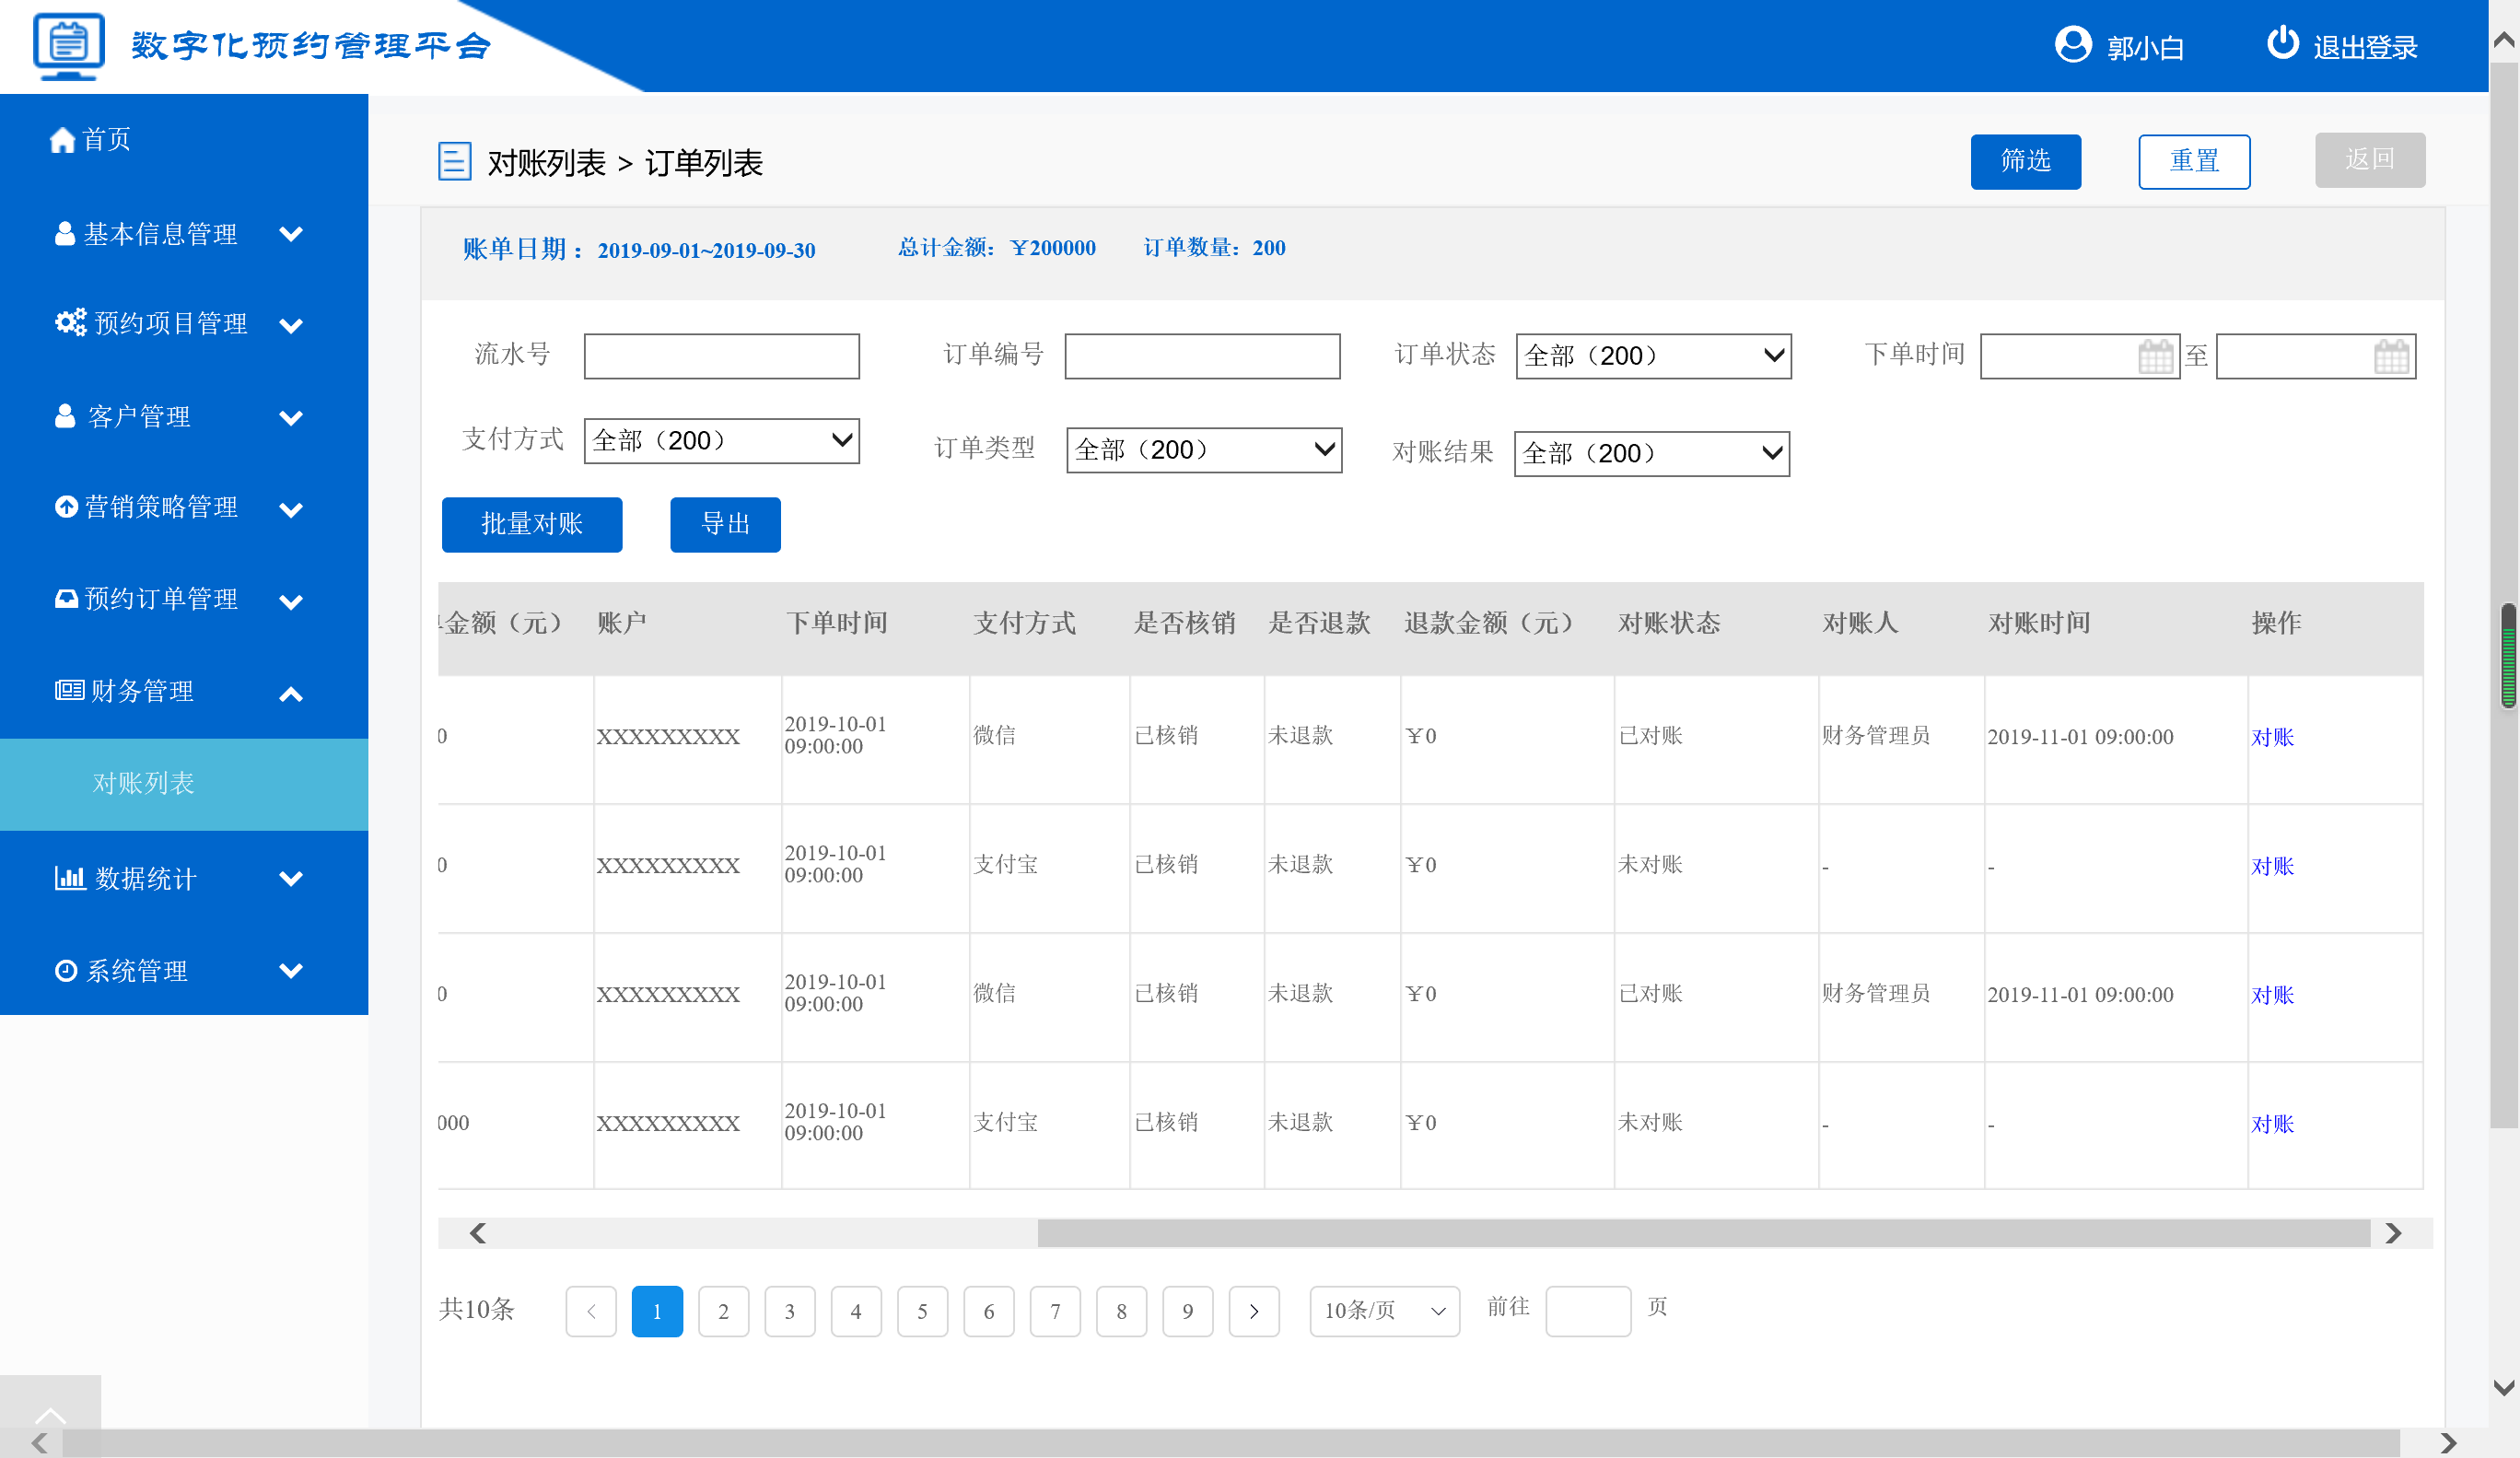Click the bottom scrollbar right arrow
Image resolution: width=2520 pixels, height=1458 pixels.
(2448, 1443)
